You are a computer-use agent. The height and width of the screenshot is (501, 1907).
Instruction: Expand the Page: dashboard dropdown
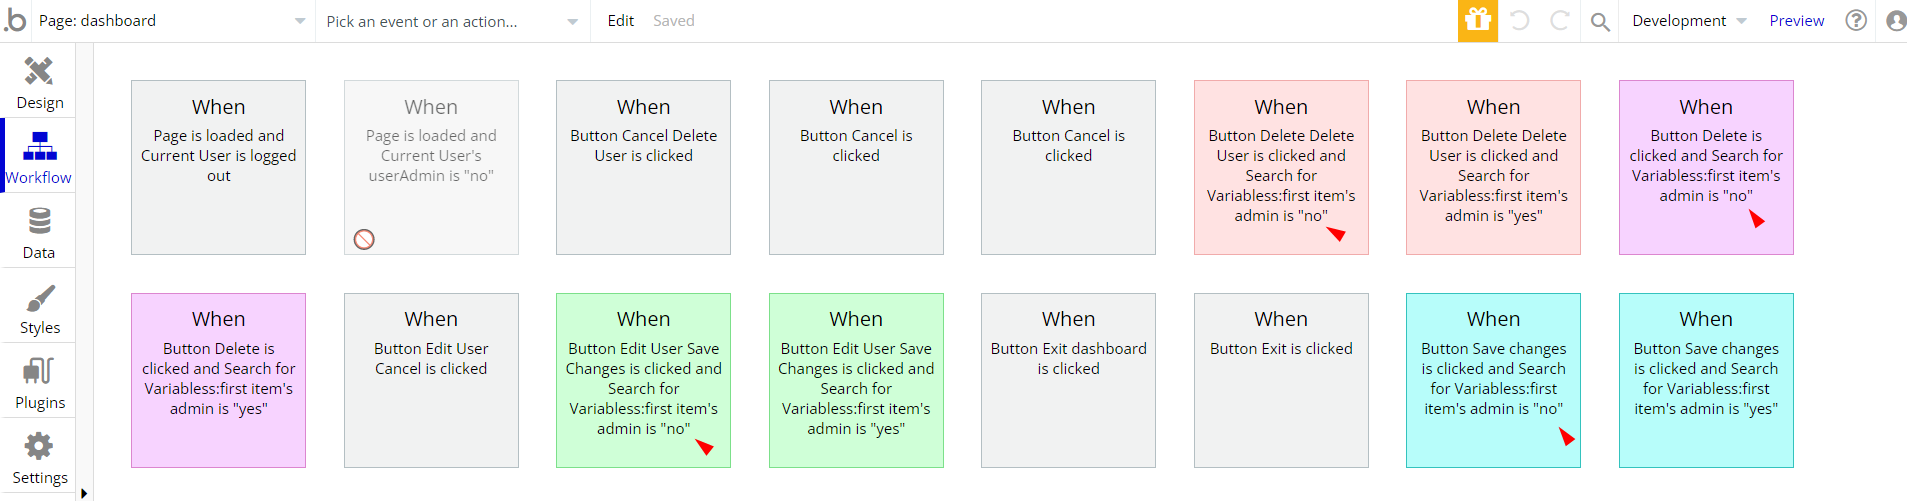(172, 21)
